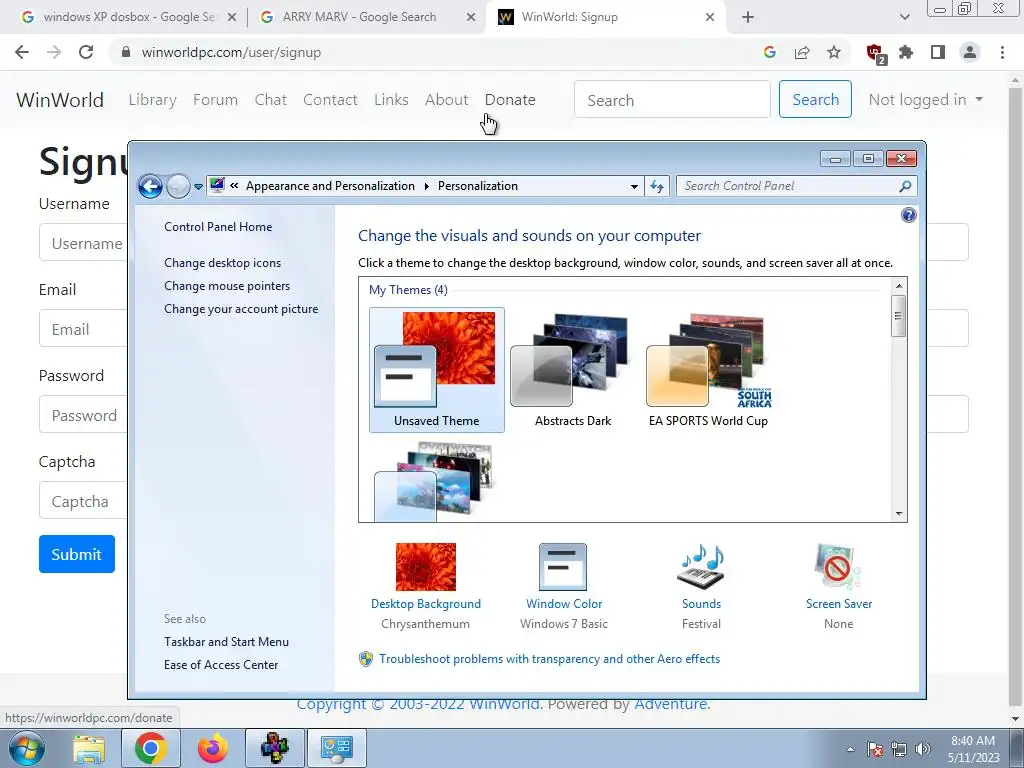Image resolution: width=1024 pixels, height=768 pixels.
Task: Click the Chrome address bar URL
Action: [231, 52]
